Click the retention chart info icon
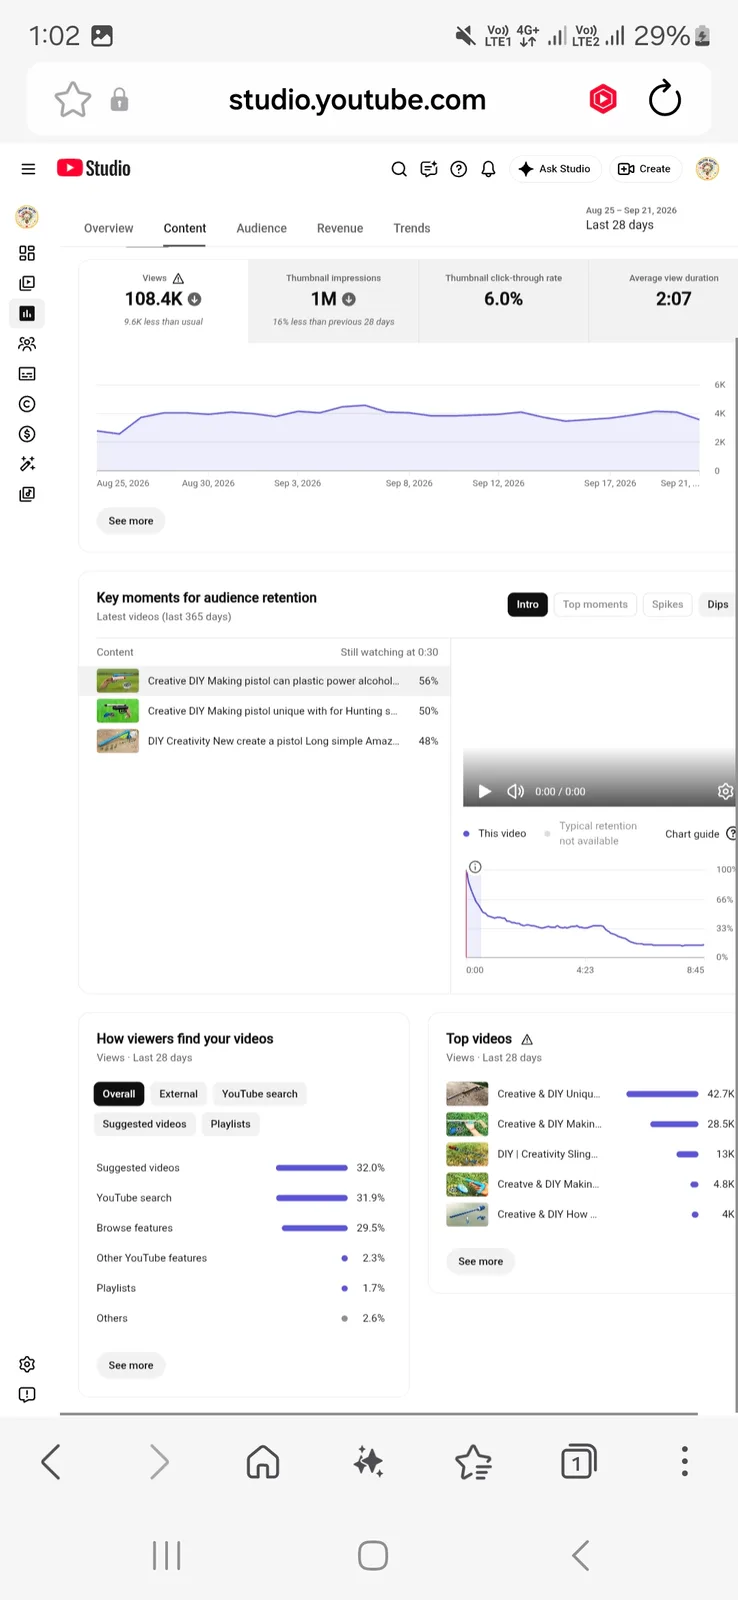The height and width of the screenshot is (1600, 738). [x=475, y=867]
